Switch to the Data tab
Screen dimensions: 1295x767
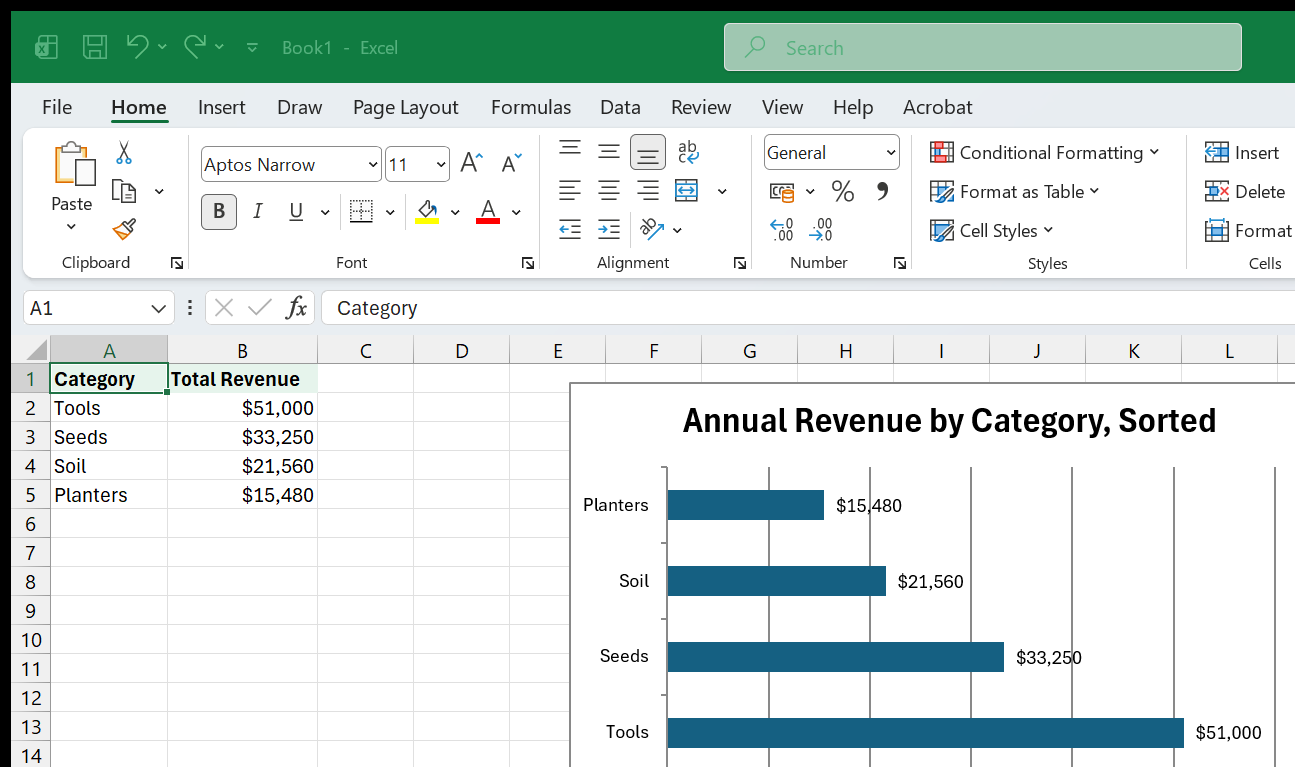pos(620,107)
